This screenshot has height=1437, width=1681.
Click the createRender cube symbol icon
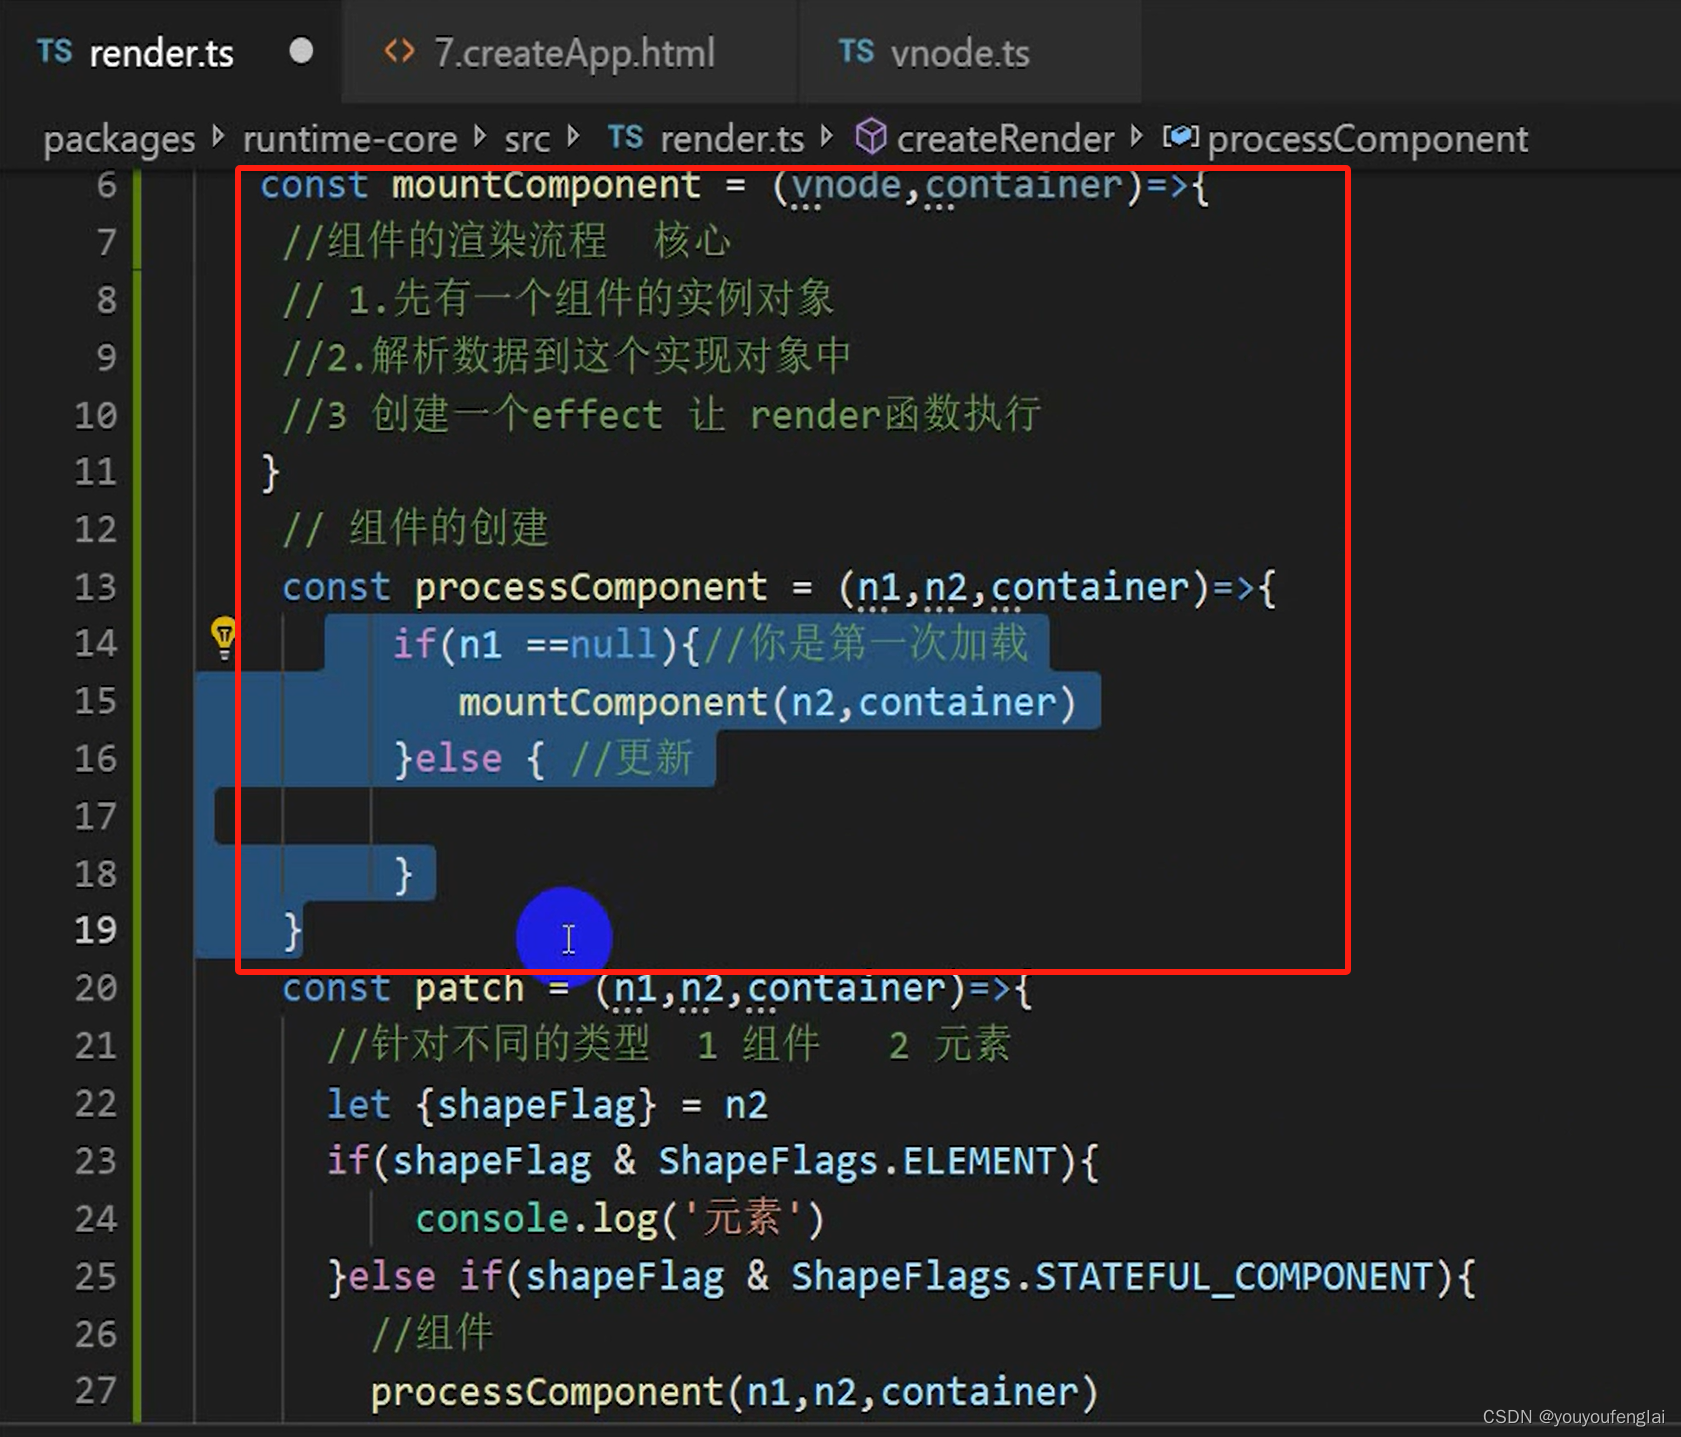(x=870, y=137)
